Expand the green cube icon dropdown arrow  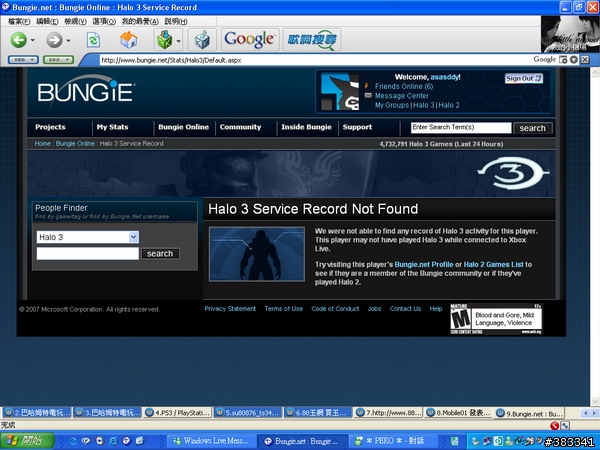(178, 40)
